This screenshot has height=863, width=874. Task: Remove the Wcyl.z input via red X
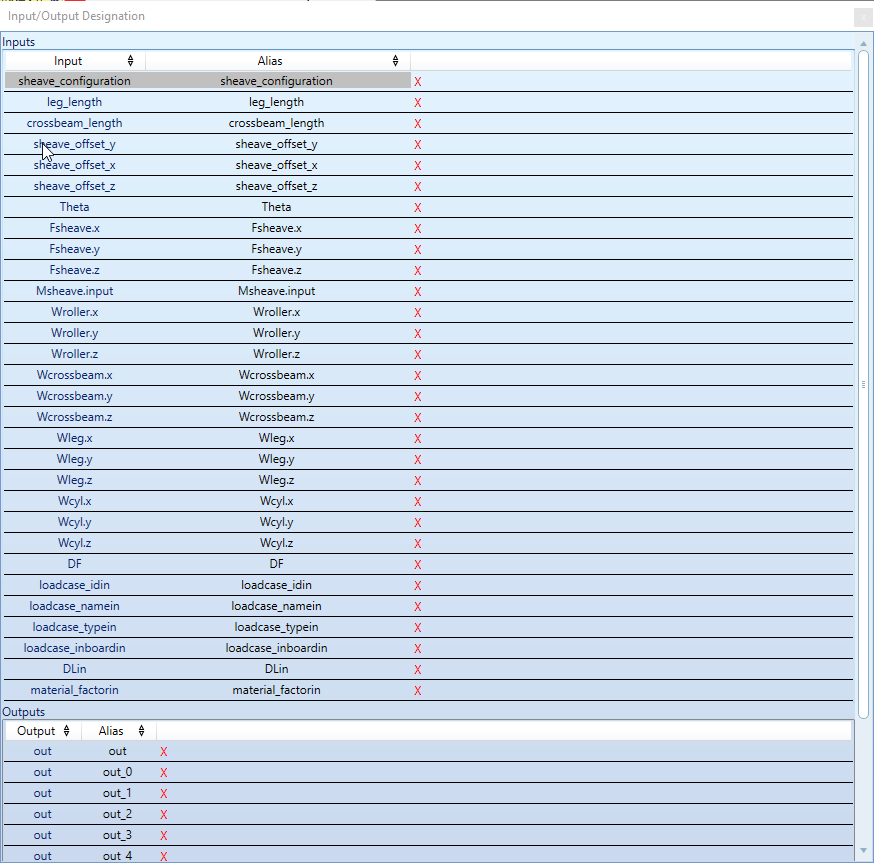417,543
